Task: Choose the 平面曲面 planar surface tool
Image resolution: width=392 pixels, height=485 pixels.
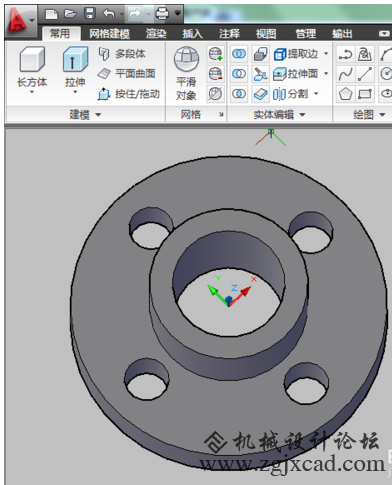Action: [x=127, y=74]
